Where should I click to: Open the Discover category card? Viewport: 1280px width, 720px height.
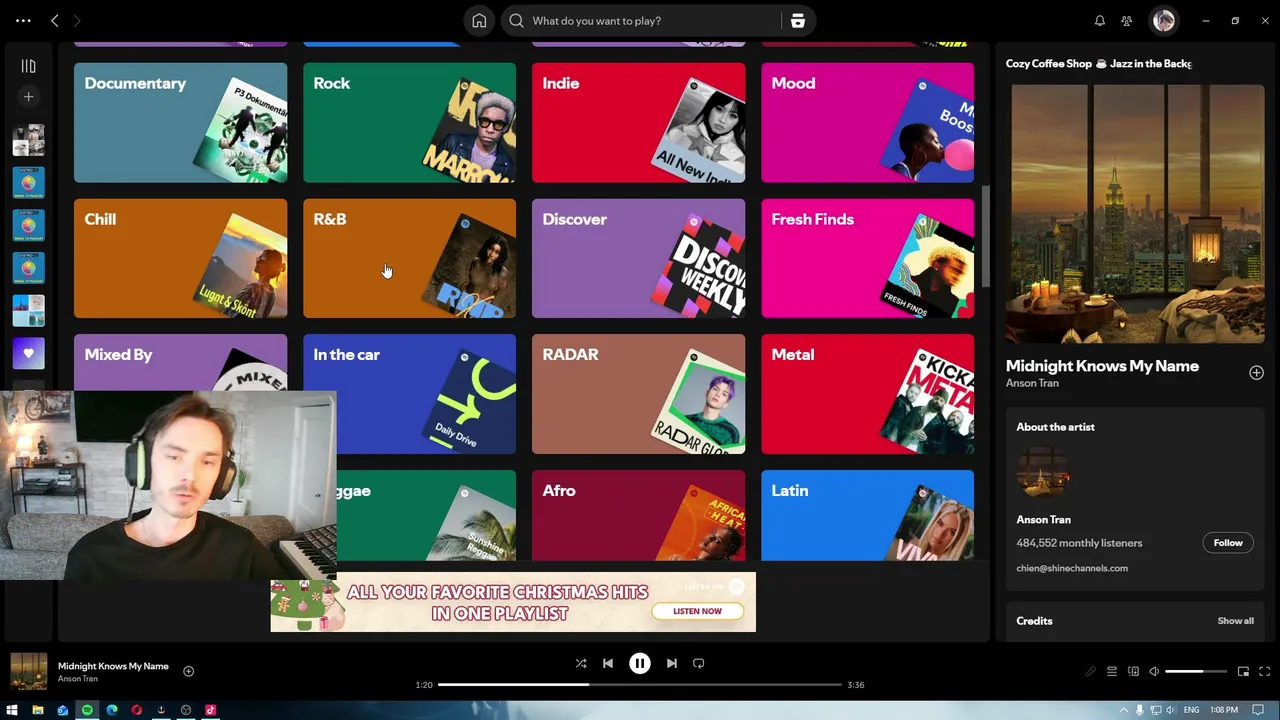tap(638, 258)
